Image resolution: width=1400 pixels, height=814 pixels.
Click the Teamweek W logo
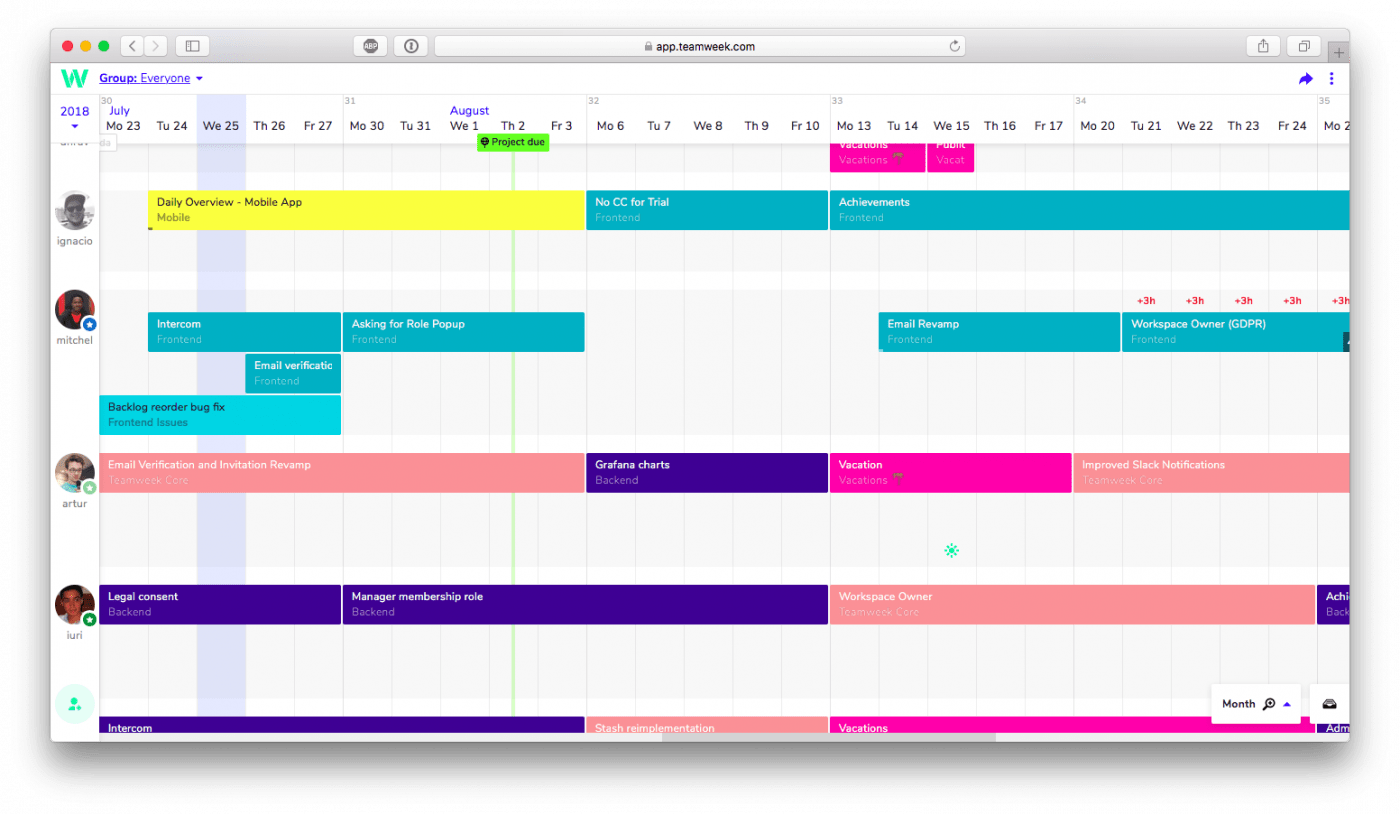74,78
